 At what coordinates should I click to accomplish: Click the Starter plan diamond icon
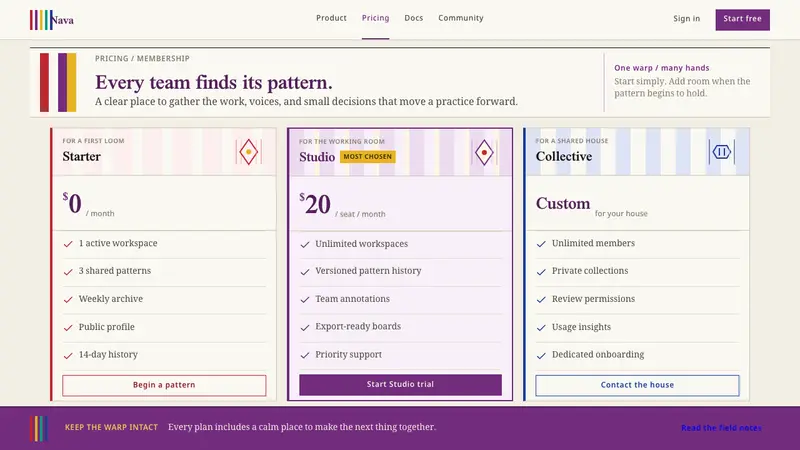(248, 152)
